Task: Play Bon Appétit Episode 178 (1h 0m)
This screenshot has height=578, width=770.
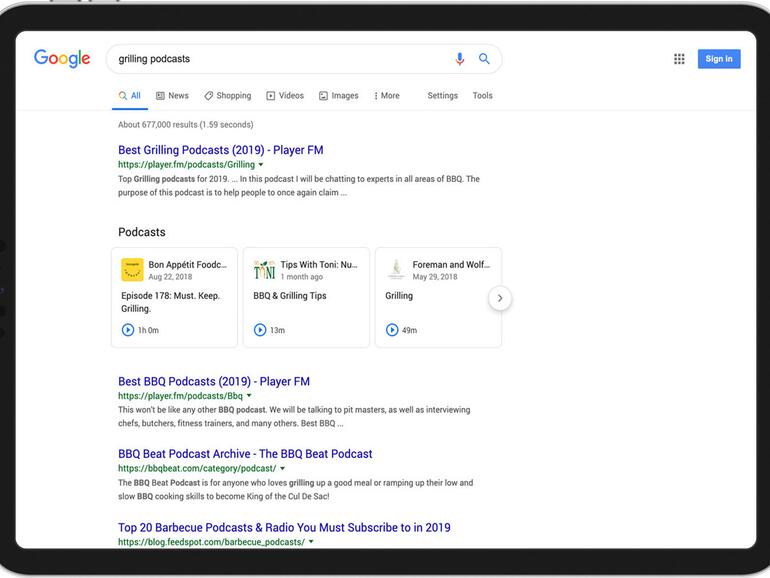Action: 128,330
